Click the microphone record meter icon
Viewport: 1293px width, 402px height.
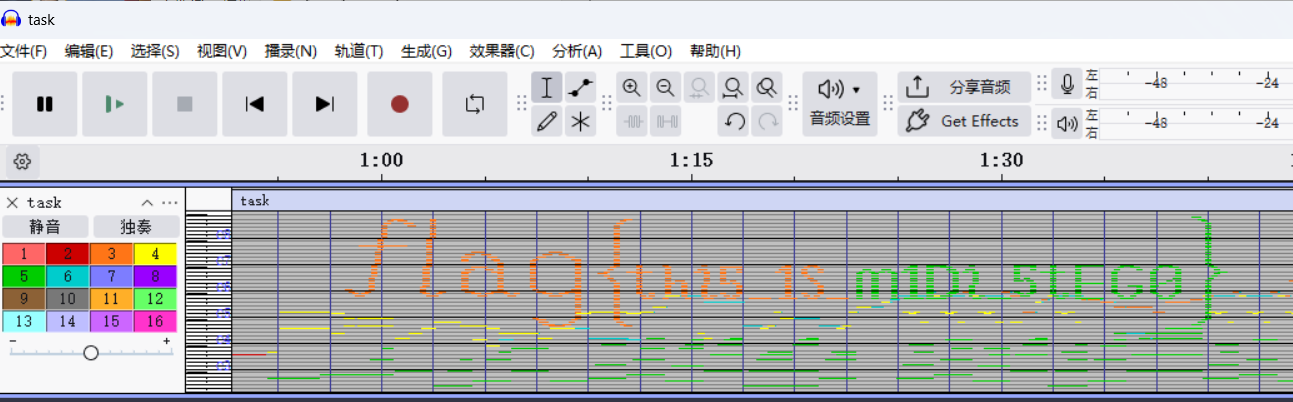tap(1068, 85)
